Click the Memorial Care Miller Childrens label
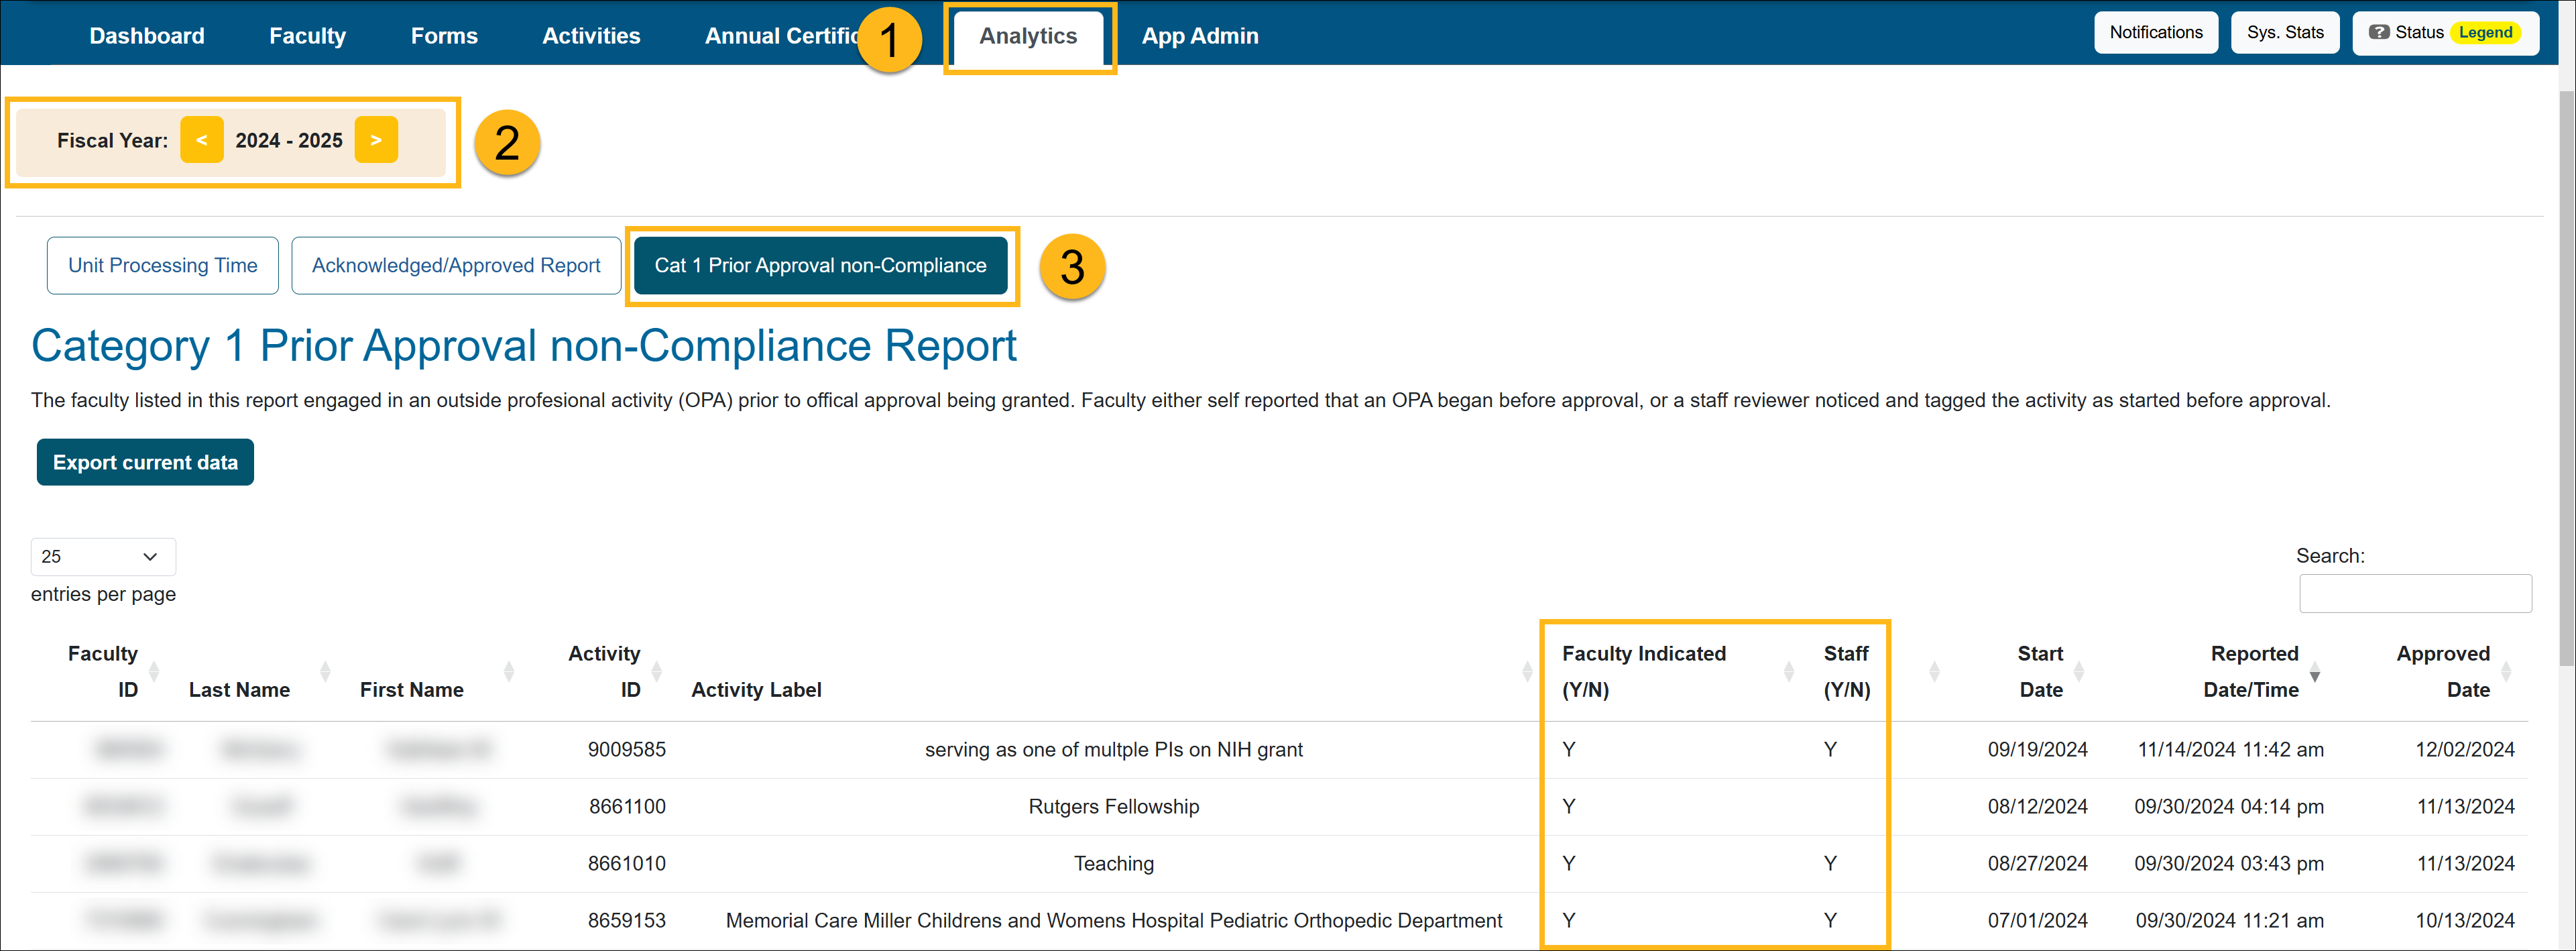Image resolution: width=2576 pixels, height=951 pixels. (x=1113, y=920)
